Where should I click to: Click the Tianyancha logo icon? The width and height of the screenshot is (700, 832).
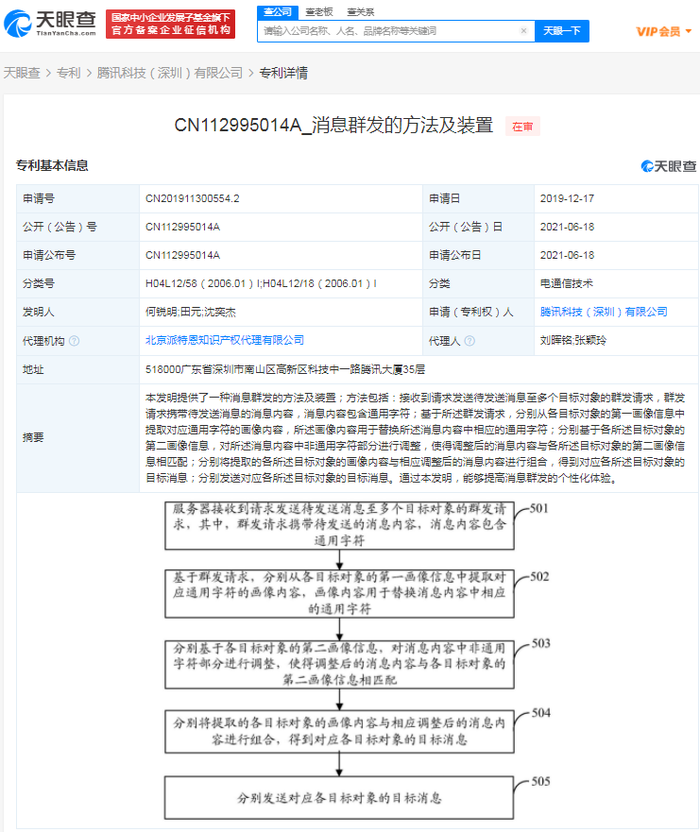18,24
